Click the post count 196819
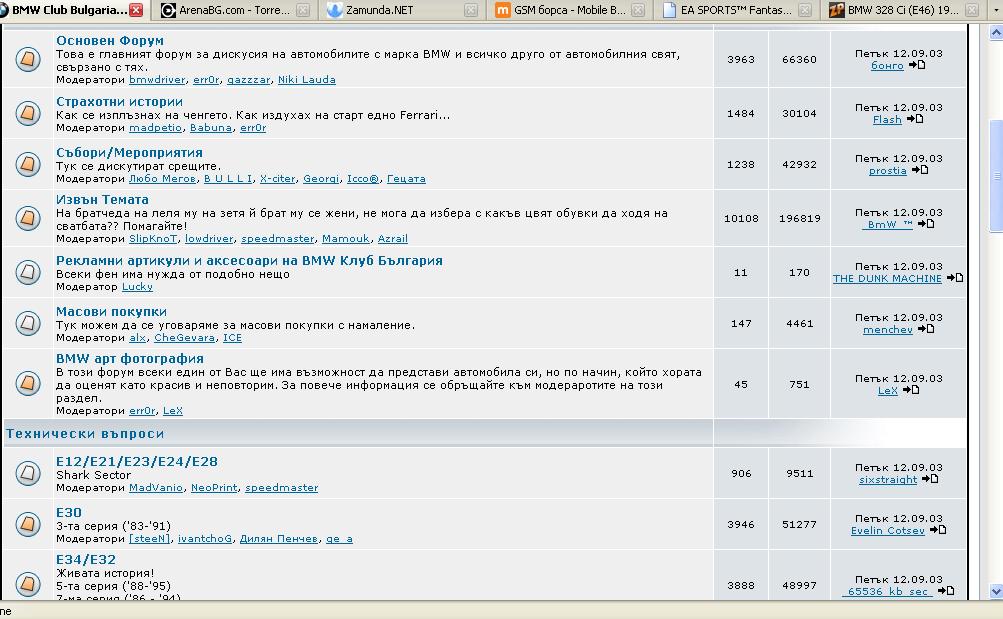The image size is (1003, 619). coord(799,219)
